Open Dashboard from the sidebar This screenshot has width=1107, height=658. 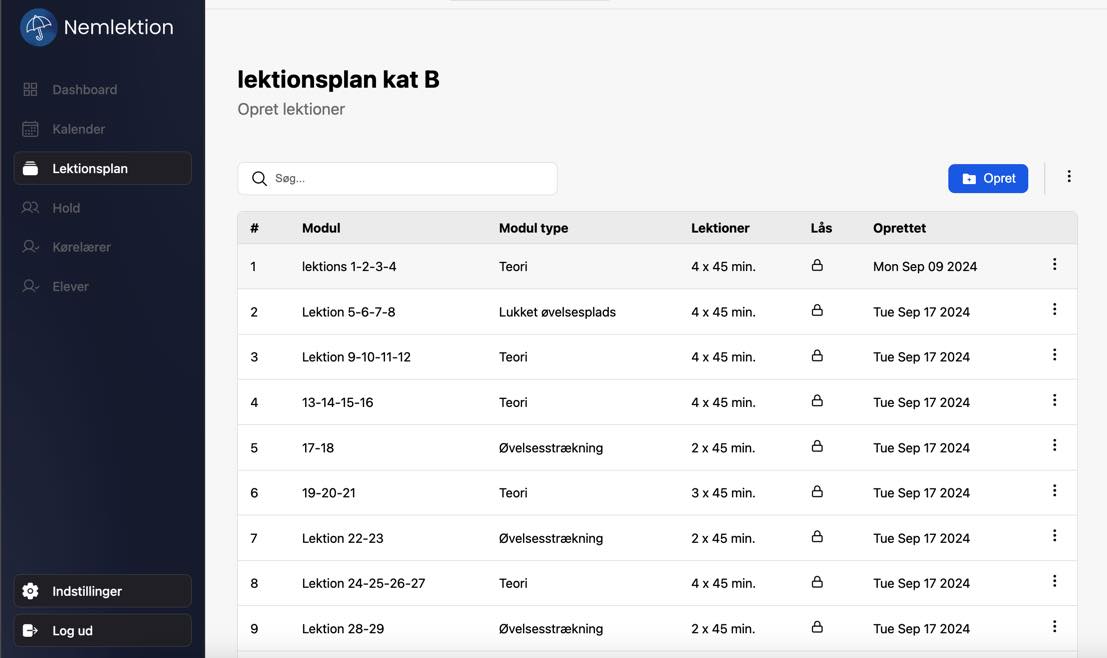point(84,90)
